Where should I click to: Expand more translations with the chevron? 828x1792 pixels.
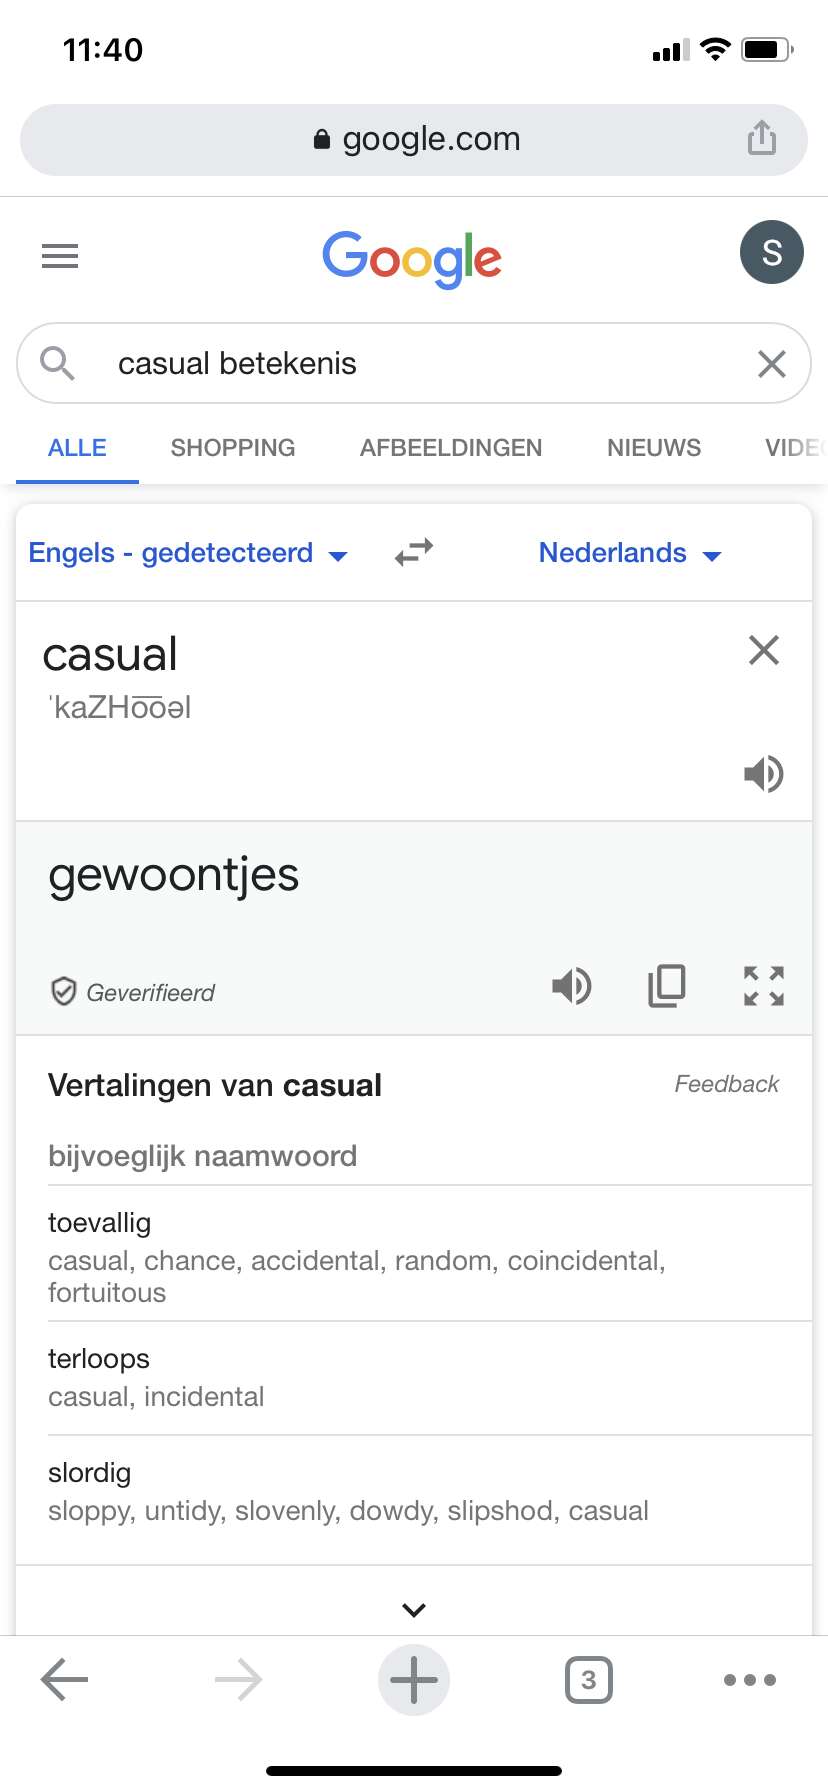tap(414, 1609)
